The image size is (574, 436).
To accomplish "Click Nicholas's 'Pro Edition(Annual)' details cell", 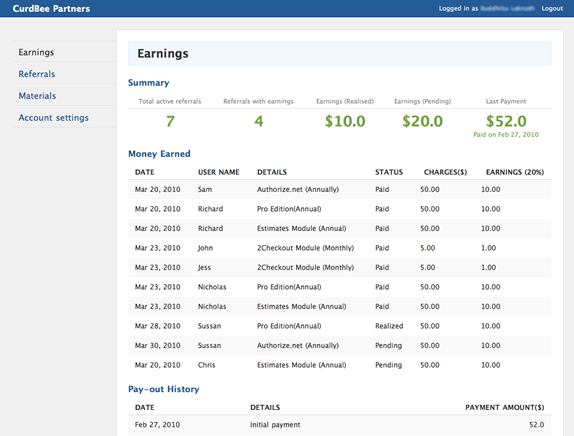I will tap(289, 287).
